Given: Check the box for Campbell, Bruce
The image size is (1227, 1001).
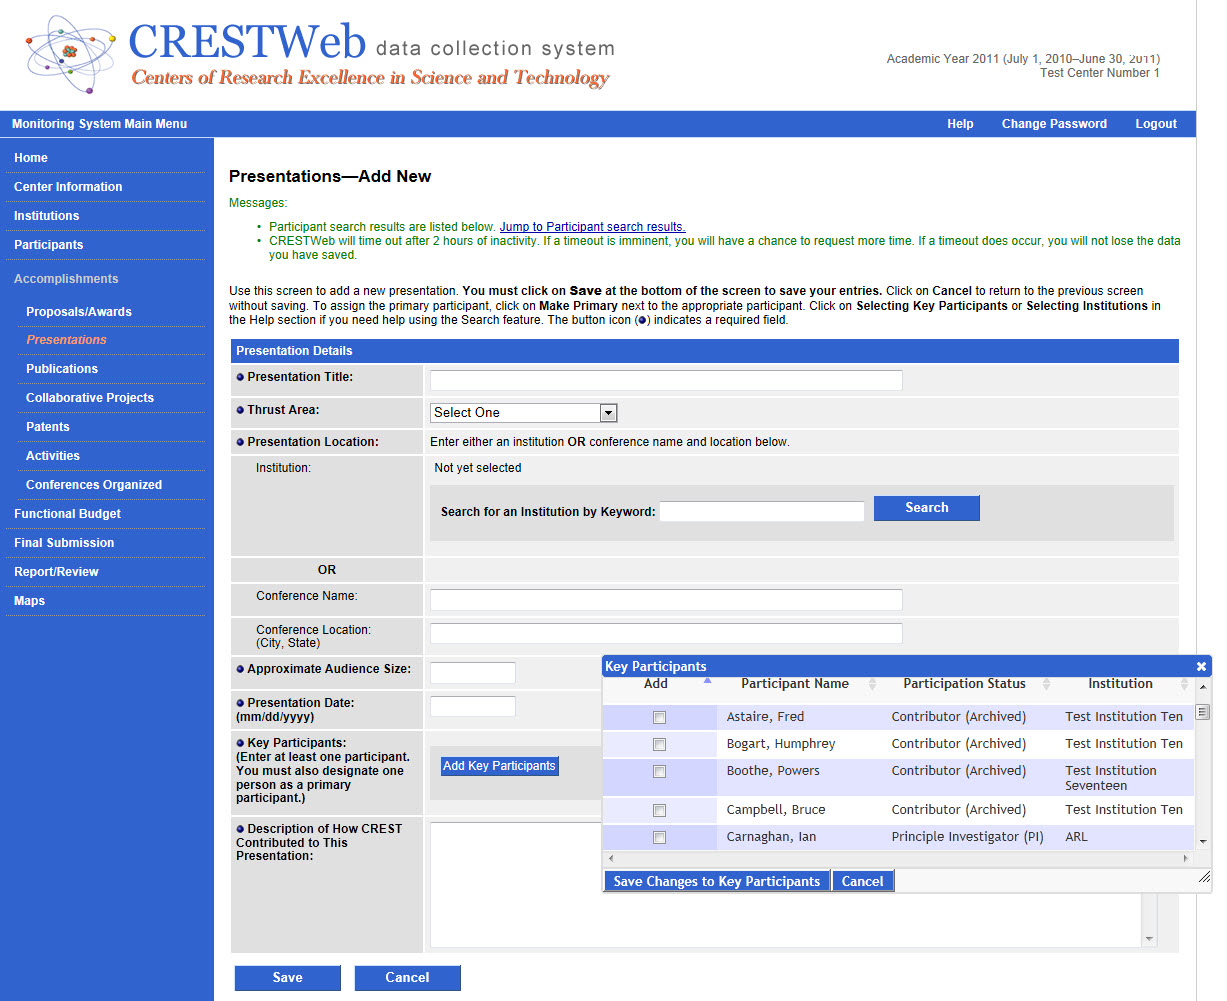Looking at the screenshot, I should point(659,810).
